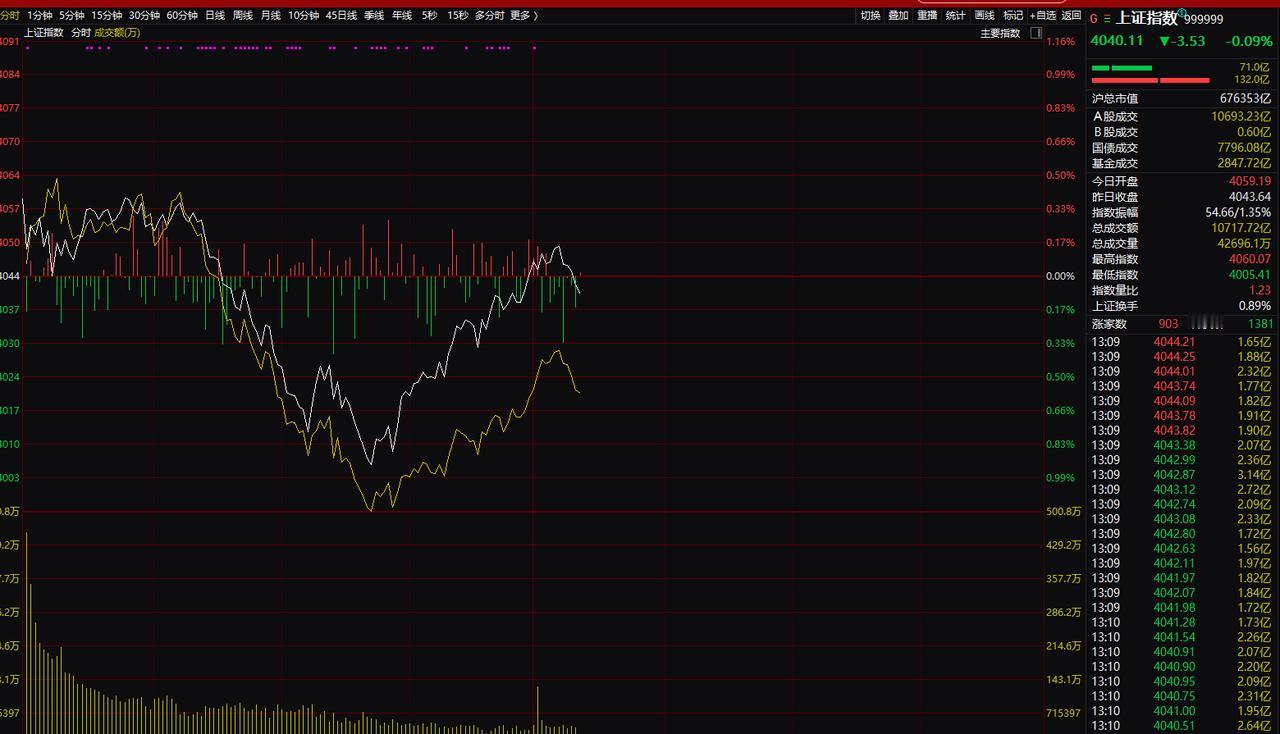Select the tick row with price 4040.51

(1182, 726)
